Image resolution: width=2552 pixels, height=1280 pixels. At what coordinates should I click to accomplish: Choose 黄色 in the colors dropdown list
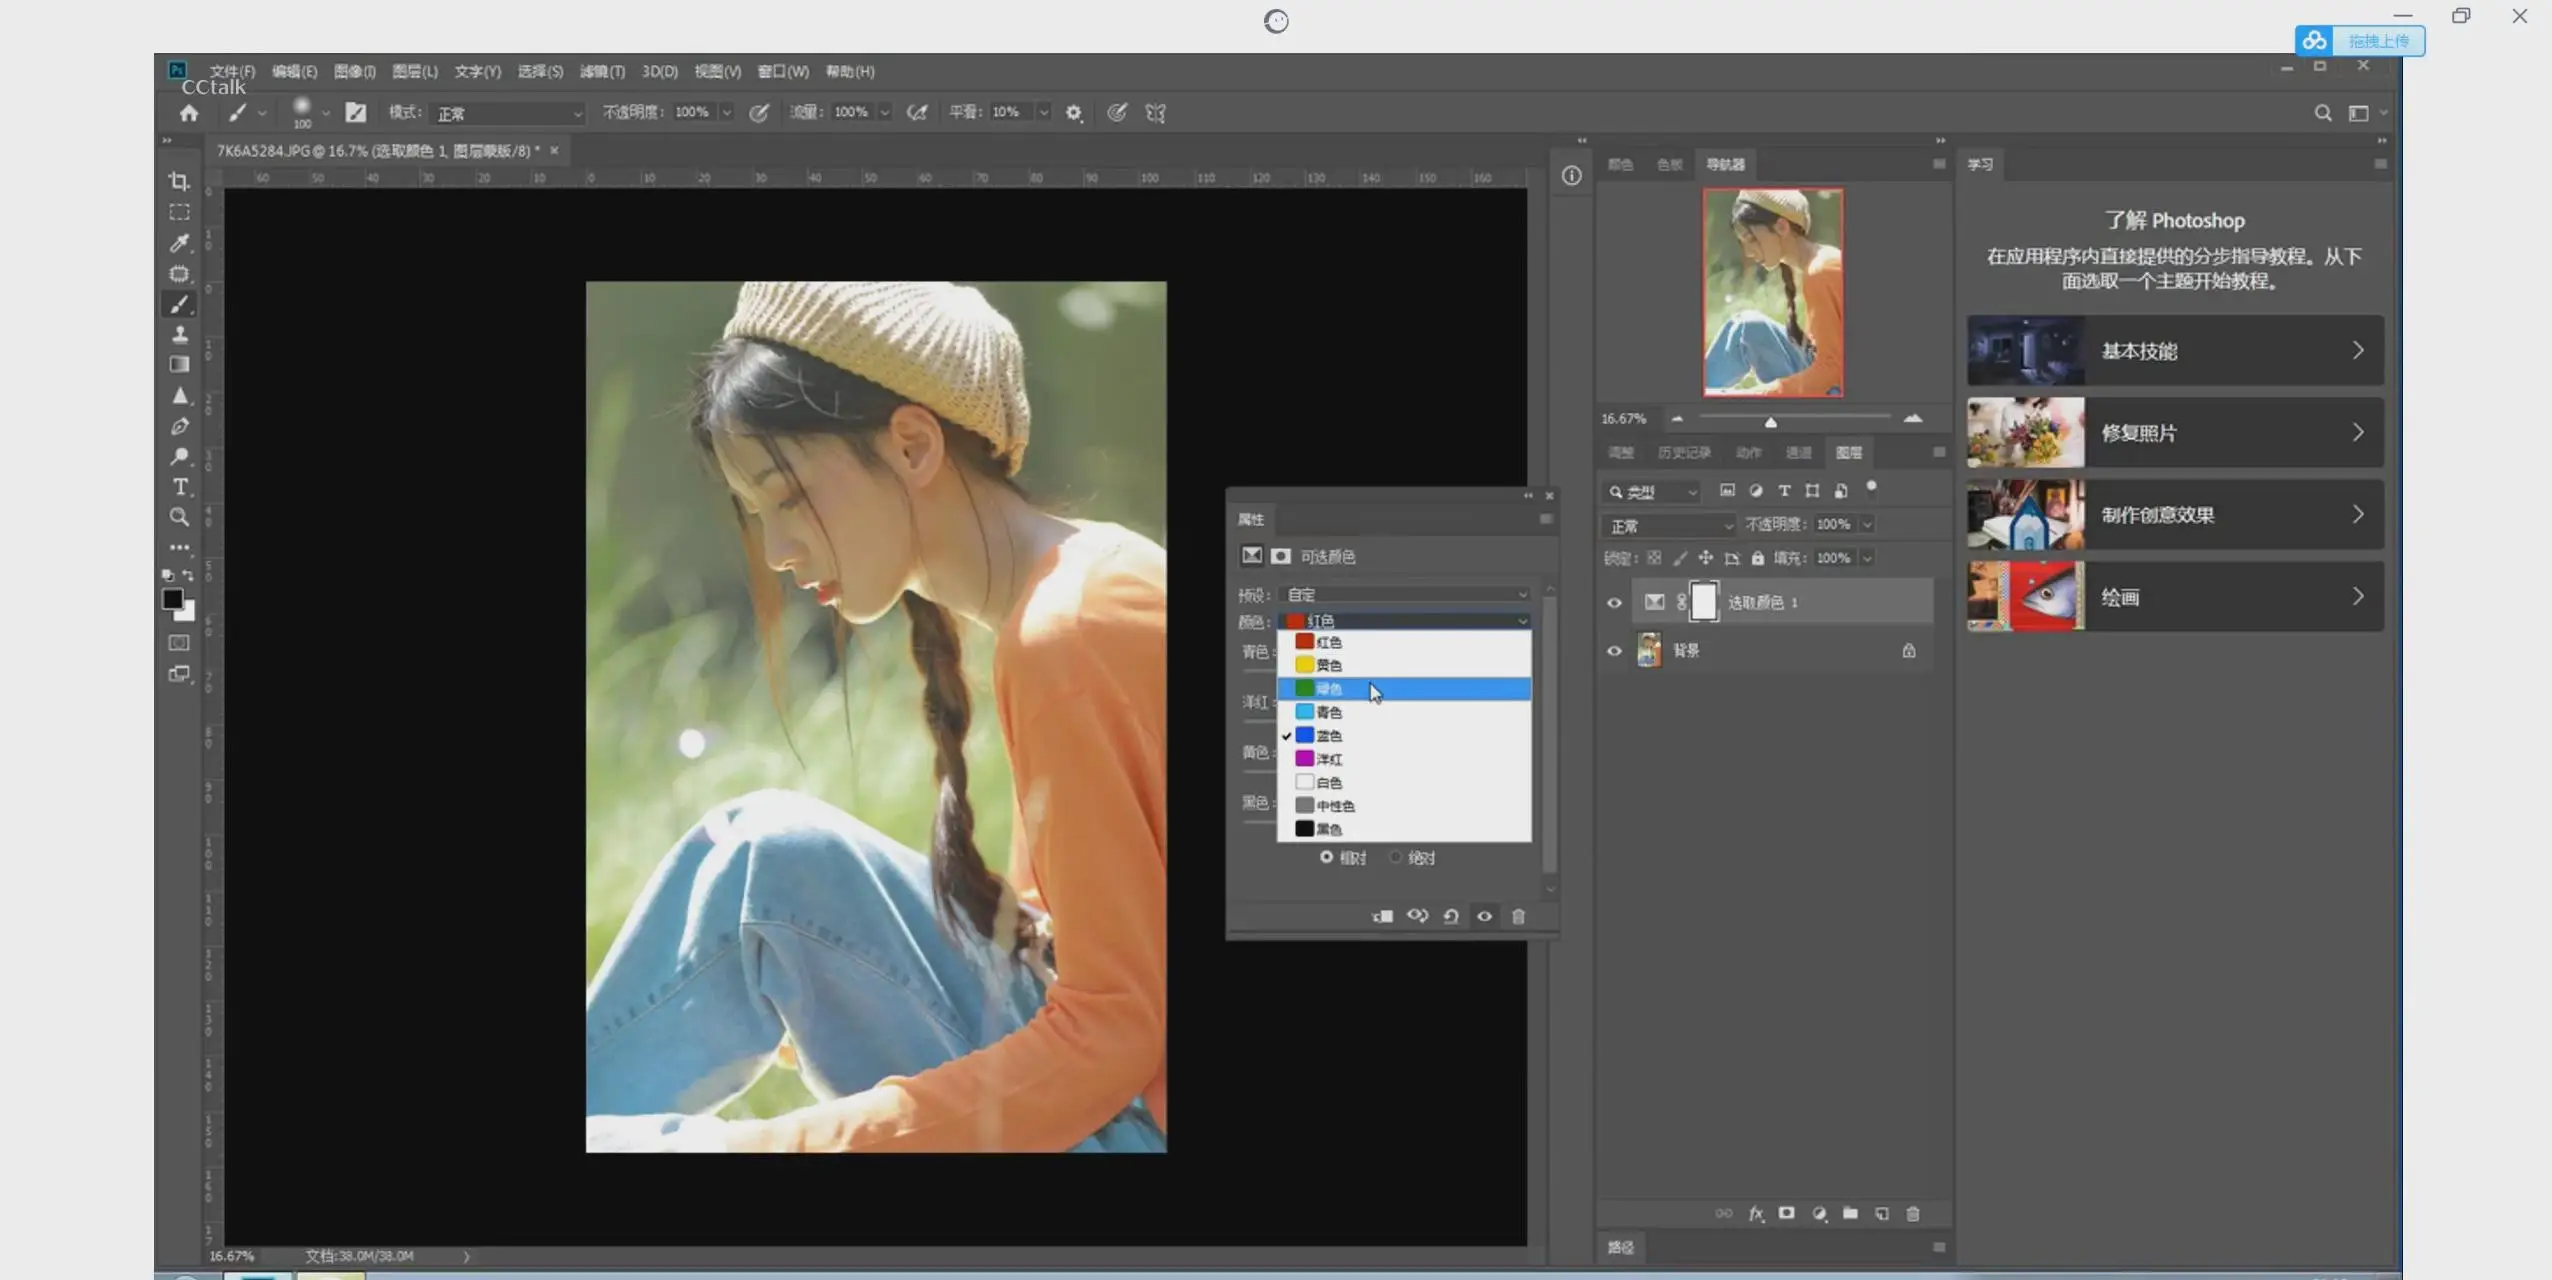tap(1404, 665)
